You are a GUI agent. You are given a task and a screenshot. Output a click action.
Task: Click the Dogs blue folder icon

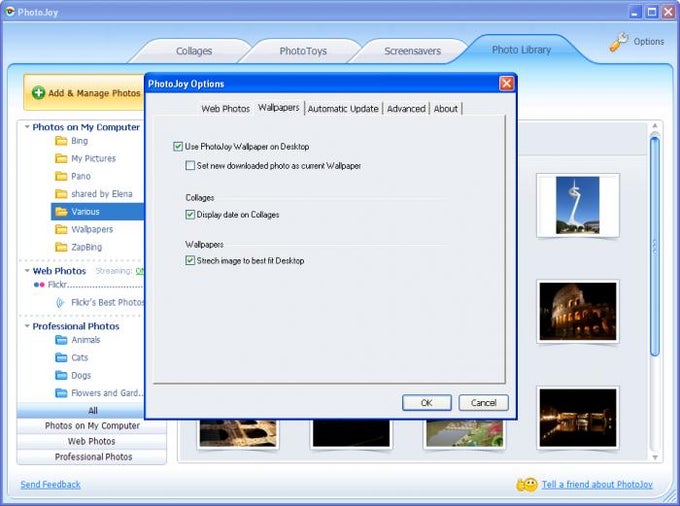coord(61,375)
